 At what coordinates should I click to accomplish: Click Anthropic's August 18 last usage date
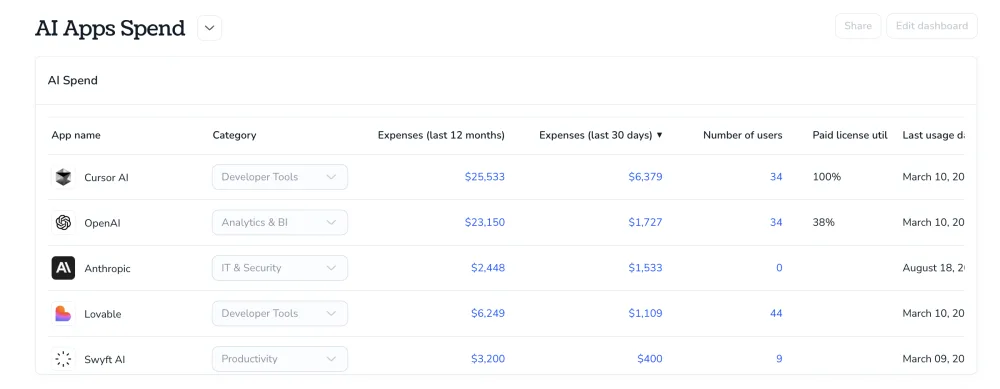pyautogui.click(x=933, y=268)
